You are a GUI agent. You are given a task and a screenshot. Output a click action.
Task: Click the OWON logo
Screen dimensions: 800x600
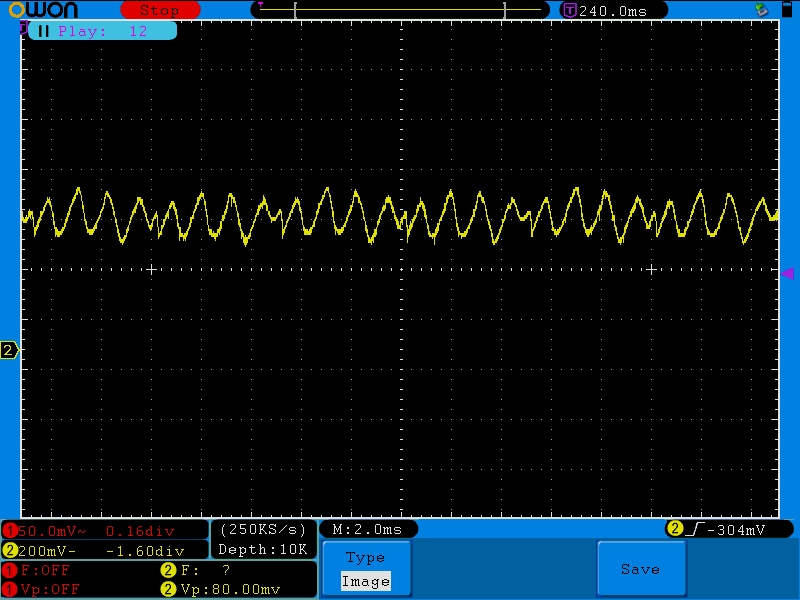(43, 10)
